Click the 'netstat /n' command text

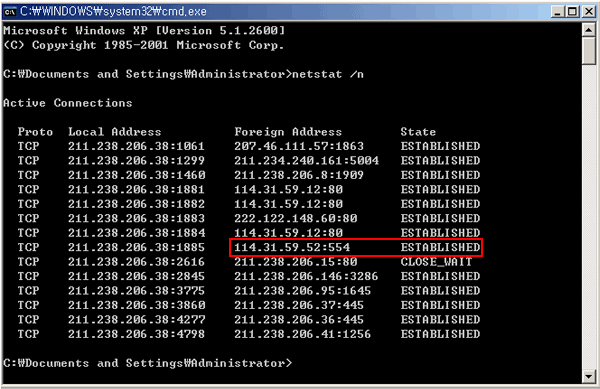coord(328,74)
